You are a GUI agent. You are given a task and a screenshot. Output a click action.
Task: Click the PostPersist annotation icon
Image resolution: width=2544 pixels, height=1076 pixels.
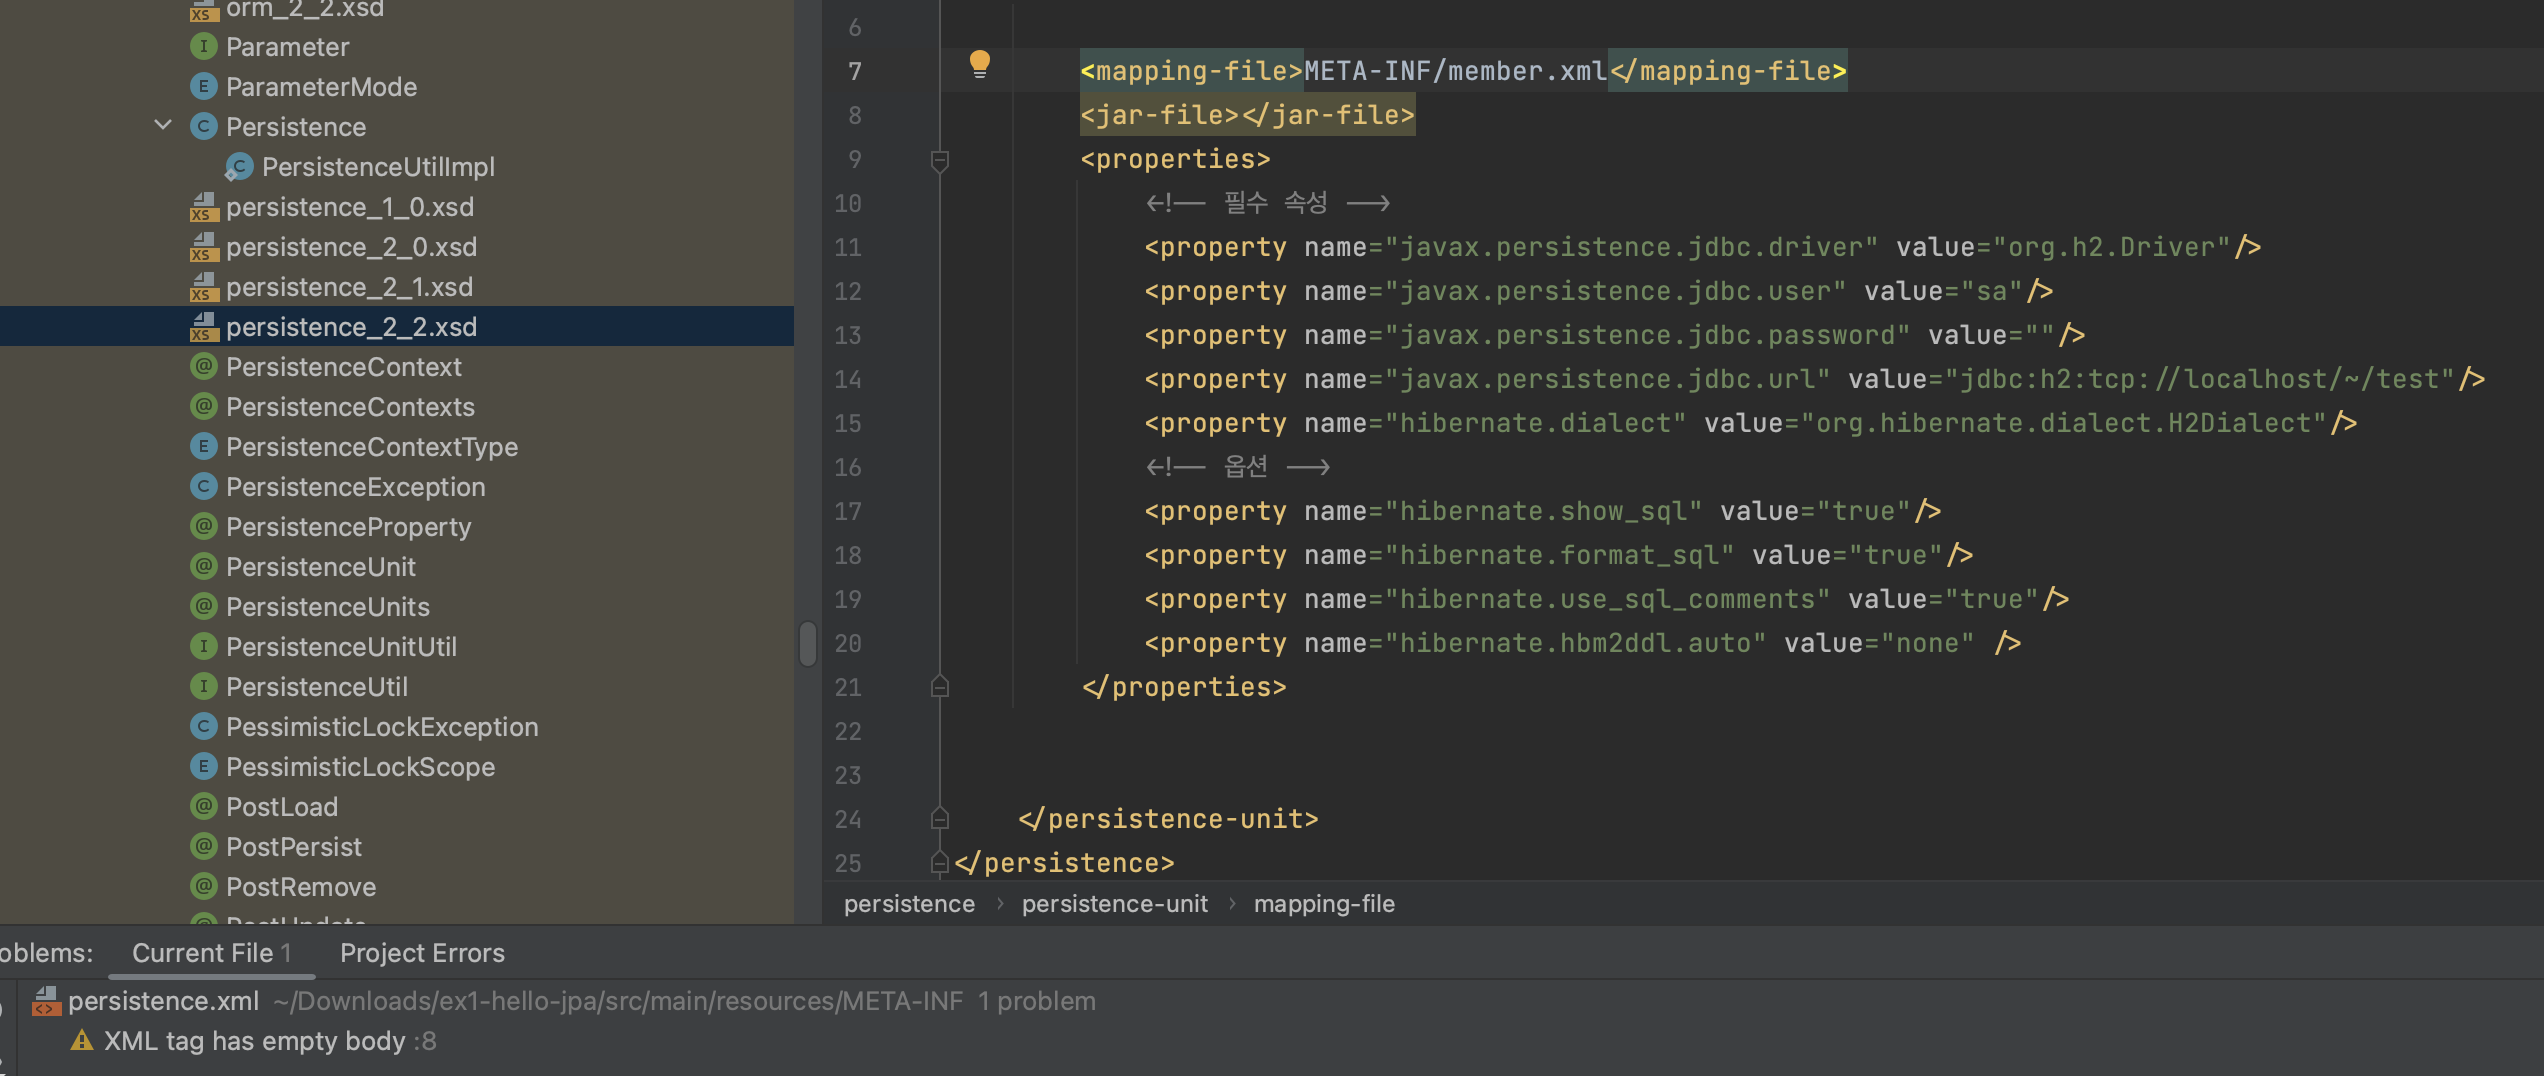204,846
